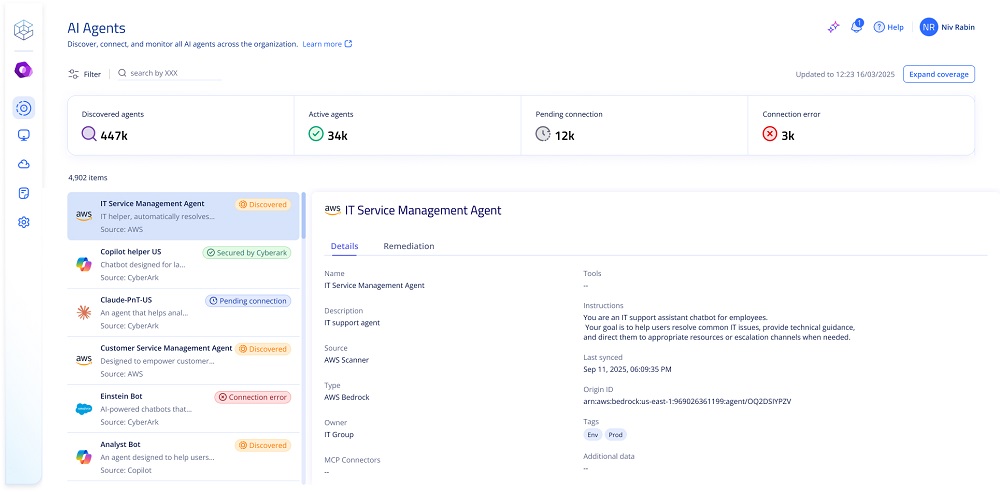Open the monitor icon in sidebar
Image resolution: width=1000 pixels, height=492 pixels.
coord(24,136)
